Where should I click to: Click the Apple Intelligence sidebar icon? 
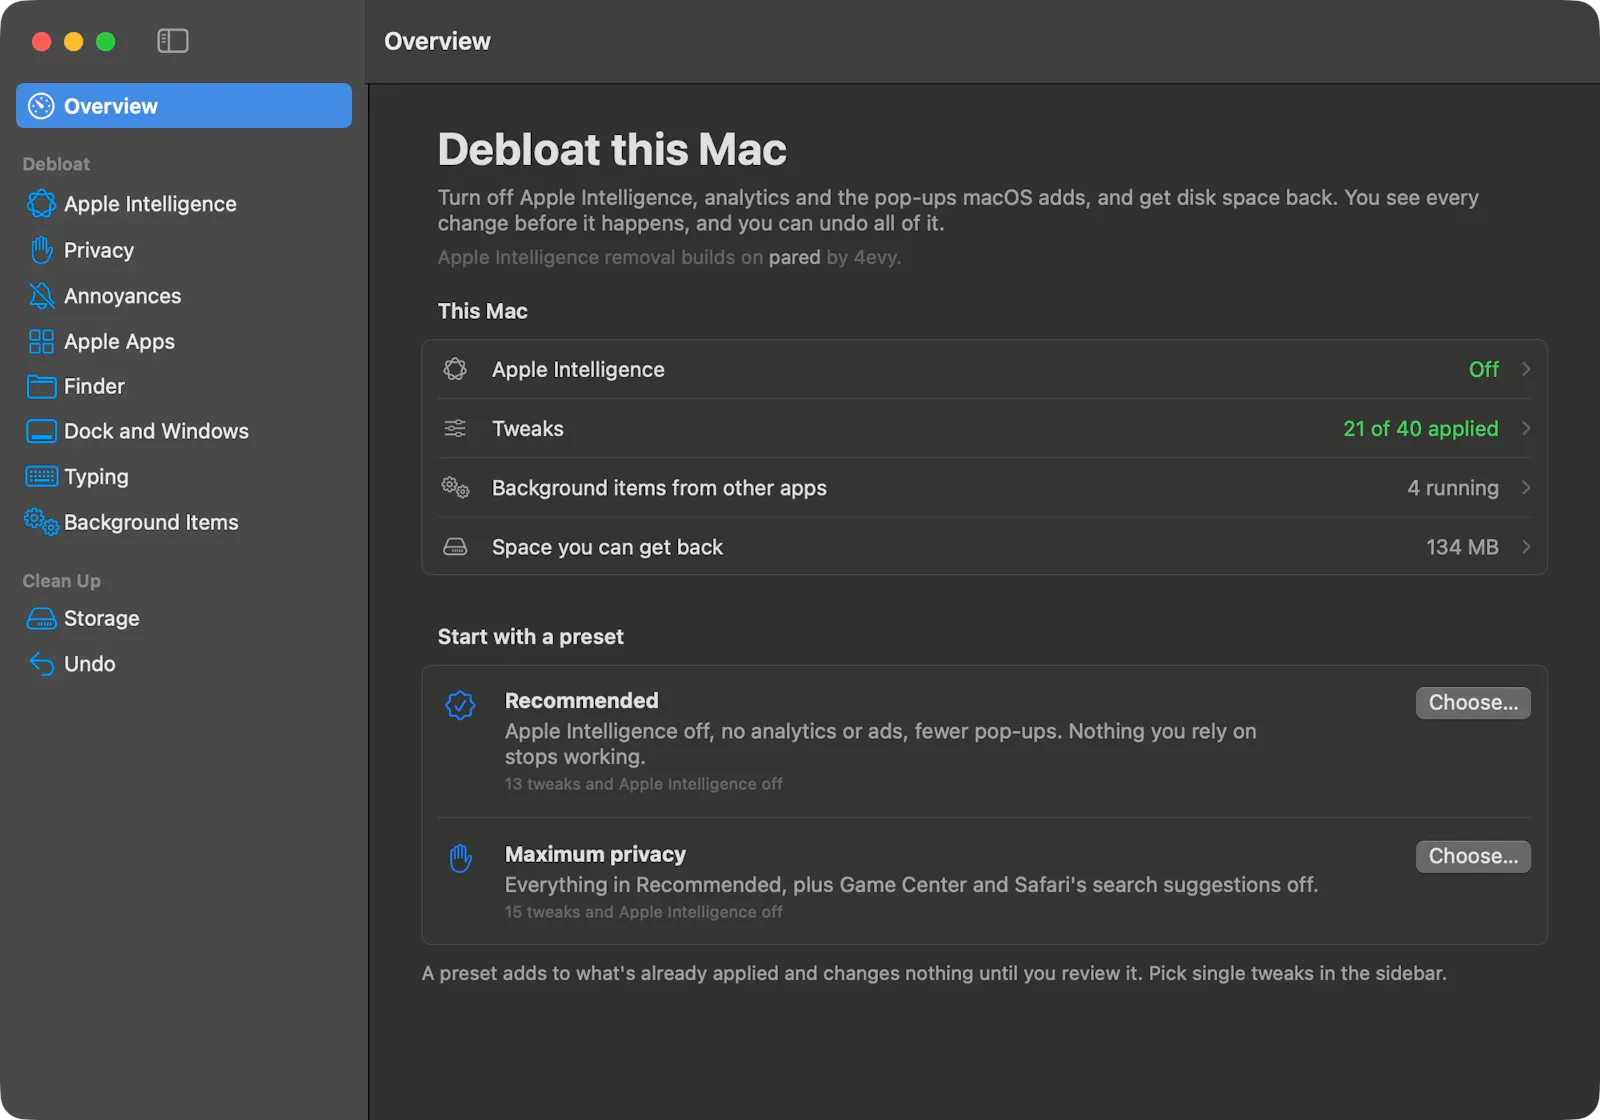click(x=41, y=204)
